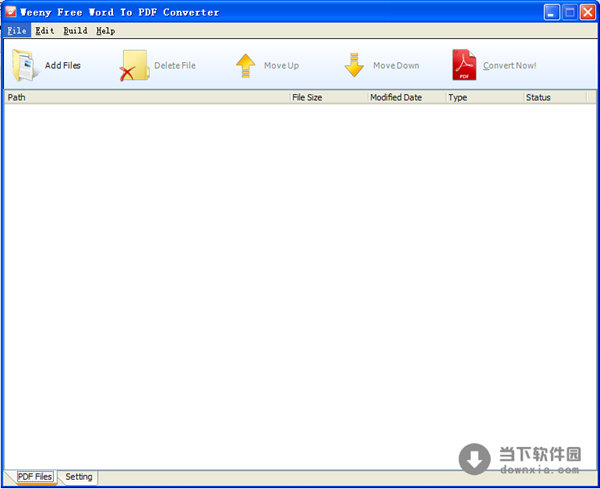The height and width of the screenshot is (489, 600).
Task: Sort list by File Size column
Action: pyautogui.click(x=326, y=97)
